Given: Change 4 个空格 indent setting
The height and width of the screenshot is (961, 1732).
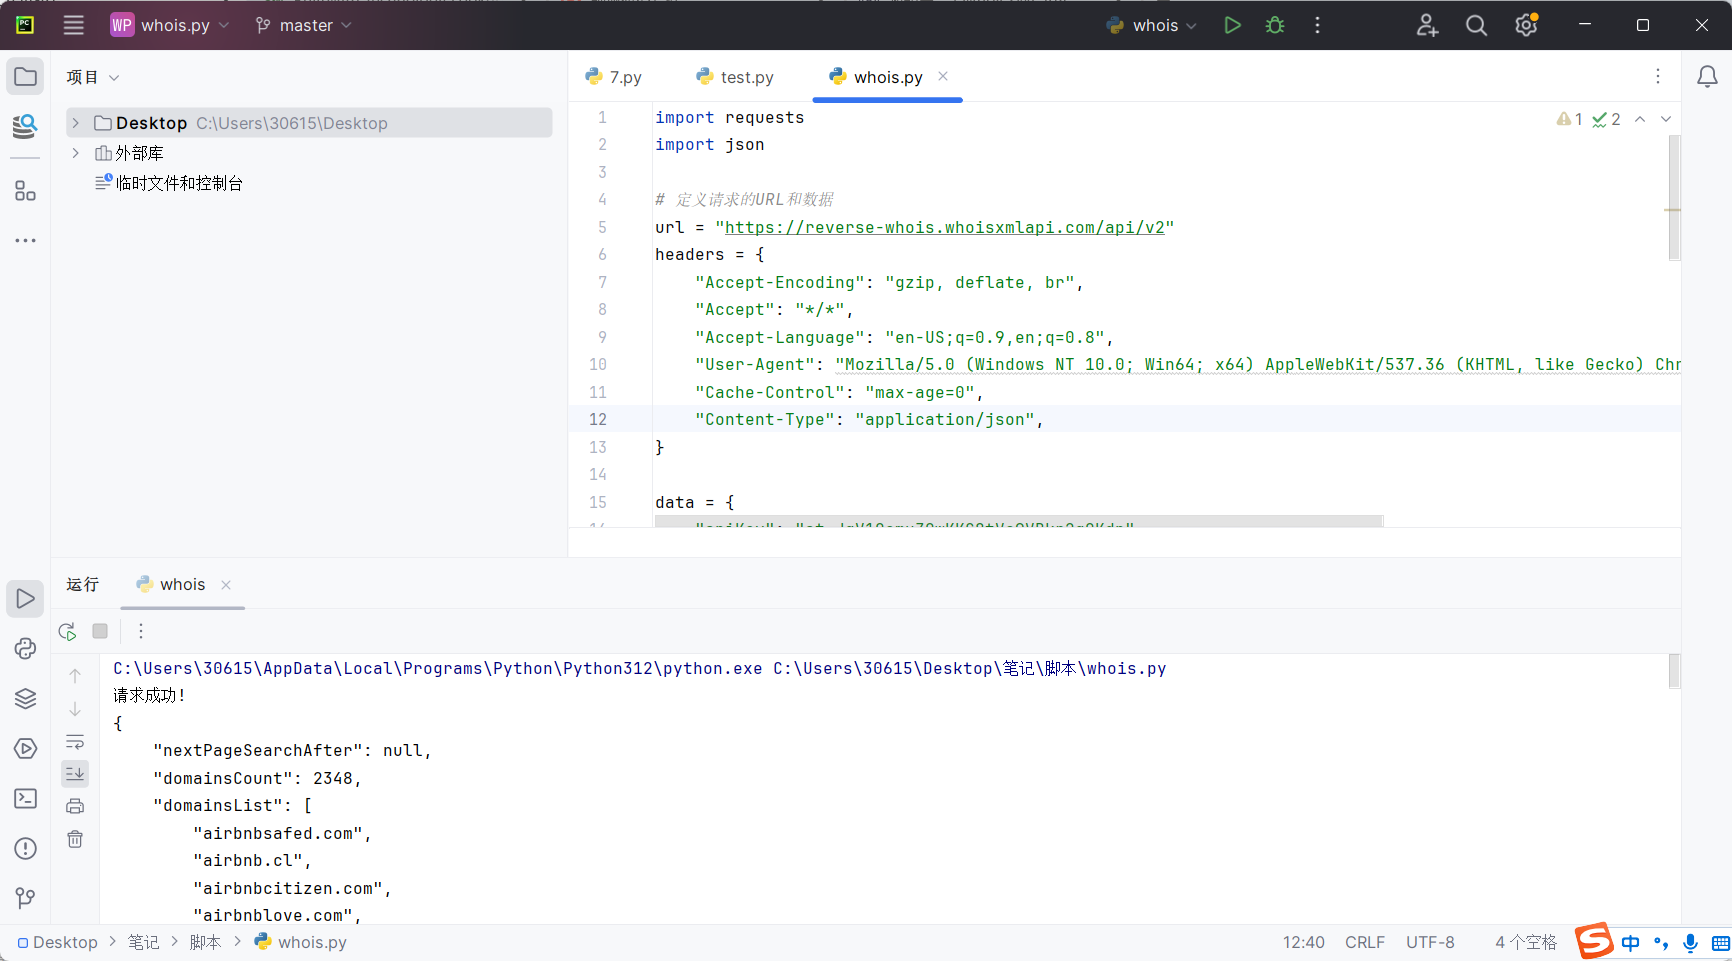Looking at the screenshot, I should pyautogui.click(x=1526, y=943).
